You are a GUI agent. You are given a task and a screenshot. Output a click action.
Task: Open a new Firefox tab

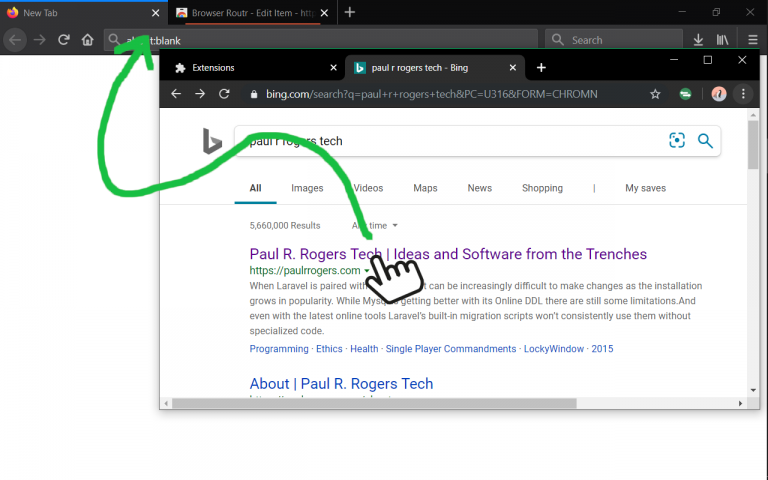(x=350, y=12)
